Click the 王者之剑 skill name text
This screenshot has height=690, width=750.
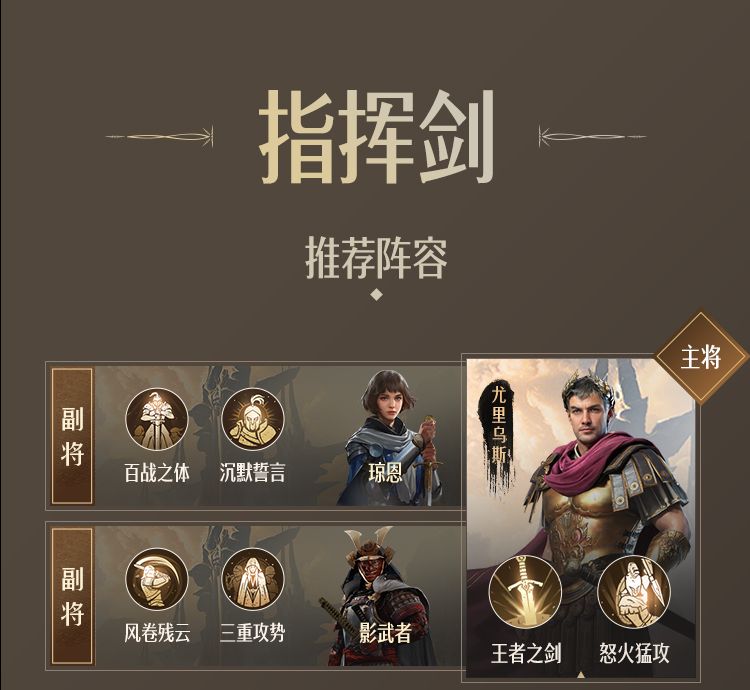526,653
